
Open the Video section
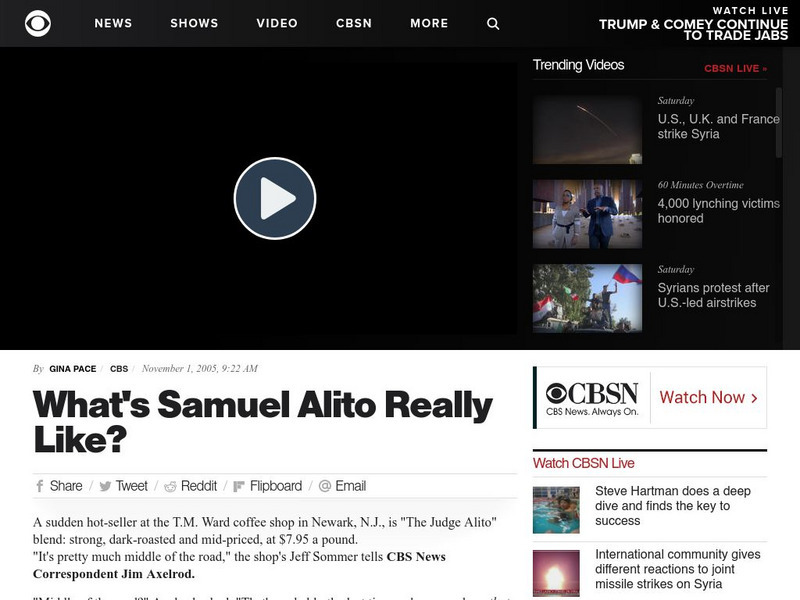pyautogui.click(x=277, y=23)
